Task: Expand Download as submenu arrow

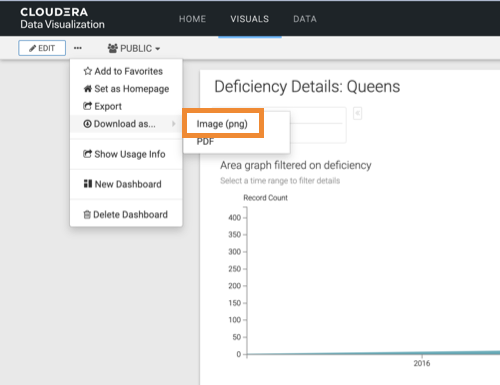Action: pos(173,124)
